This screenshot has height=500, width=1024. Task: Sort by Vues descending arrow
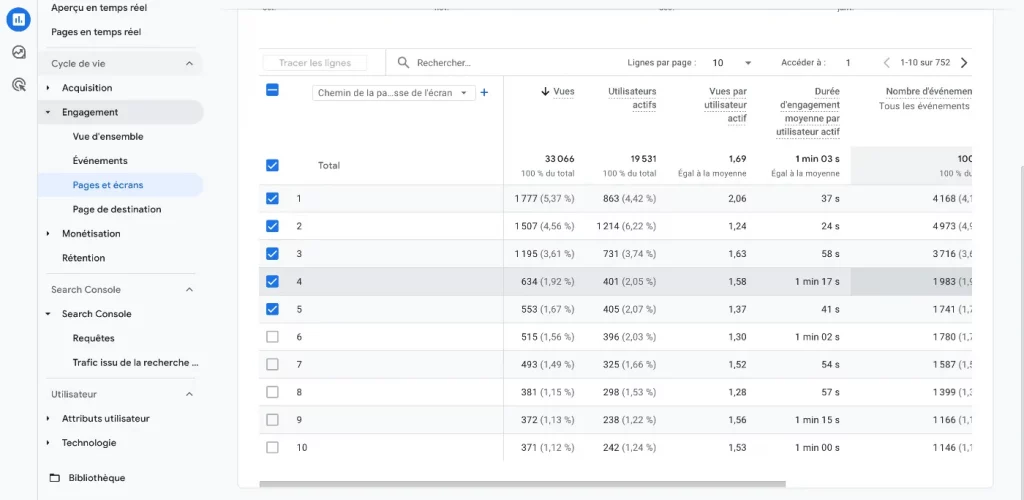tap(545, 91)
